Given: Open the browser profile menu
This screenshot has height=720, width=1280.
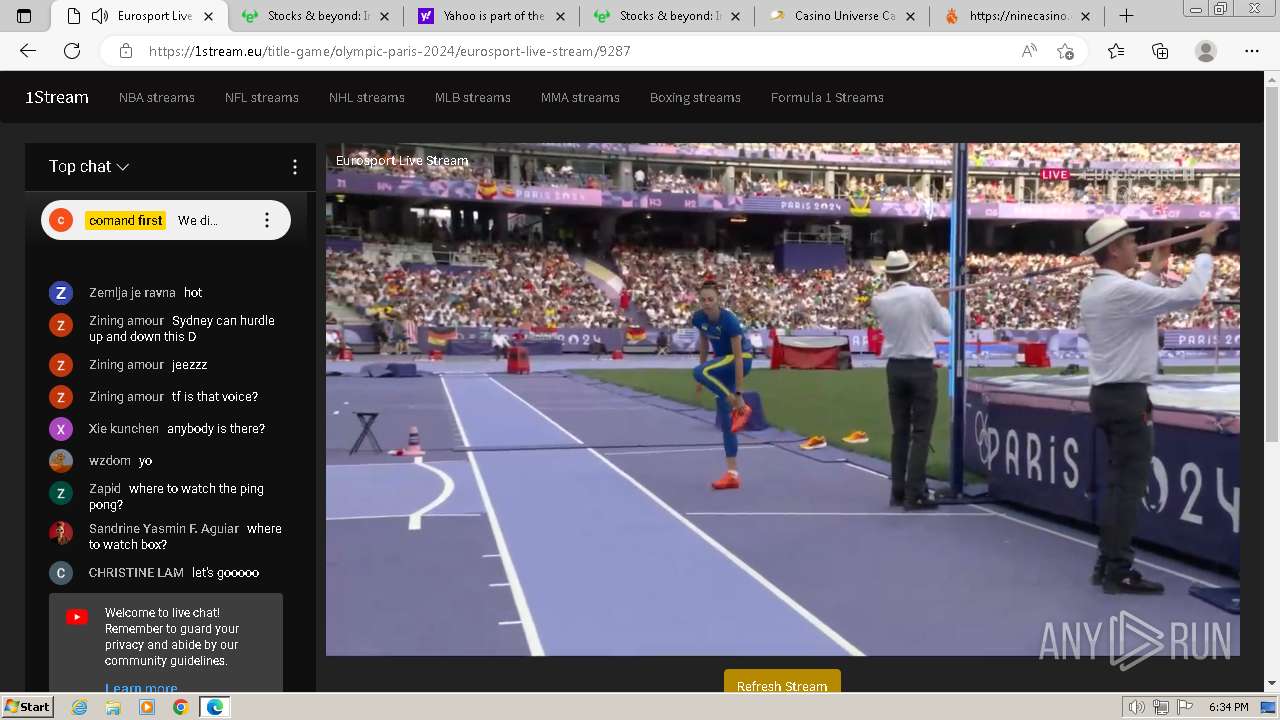Looking at the screenshot, I should [x=1206, y=51].
